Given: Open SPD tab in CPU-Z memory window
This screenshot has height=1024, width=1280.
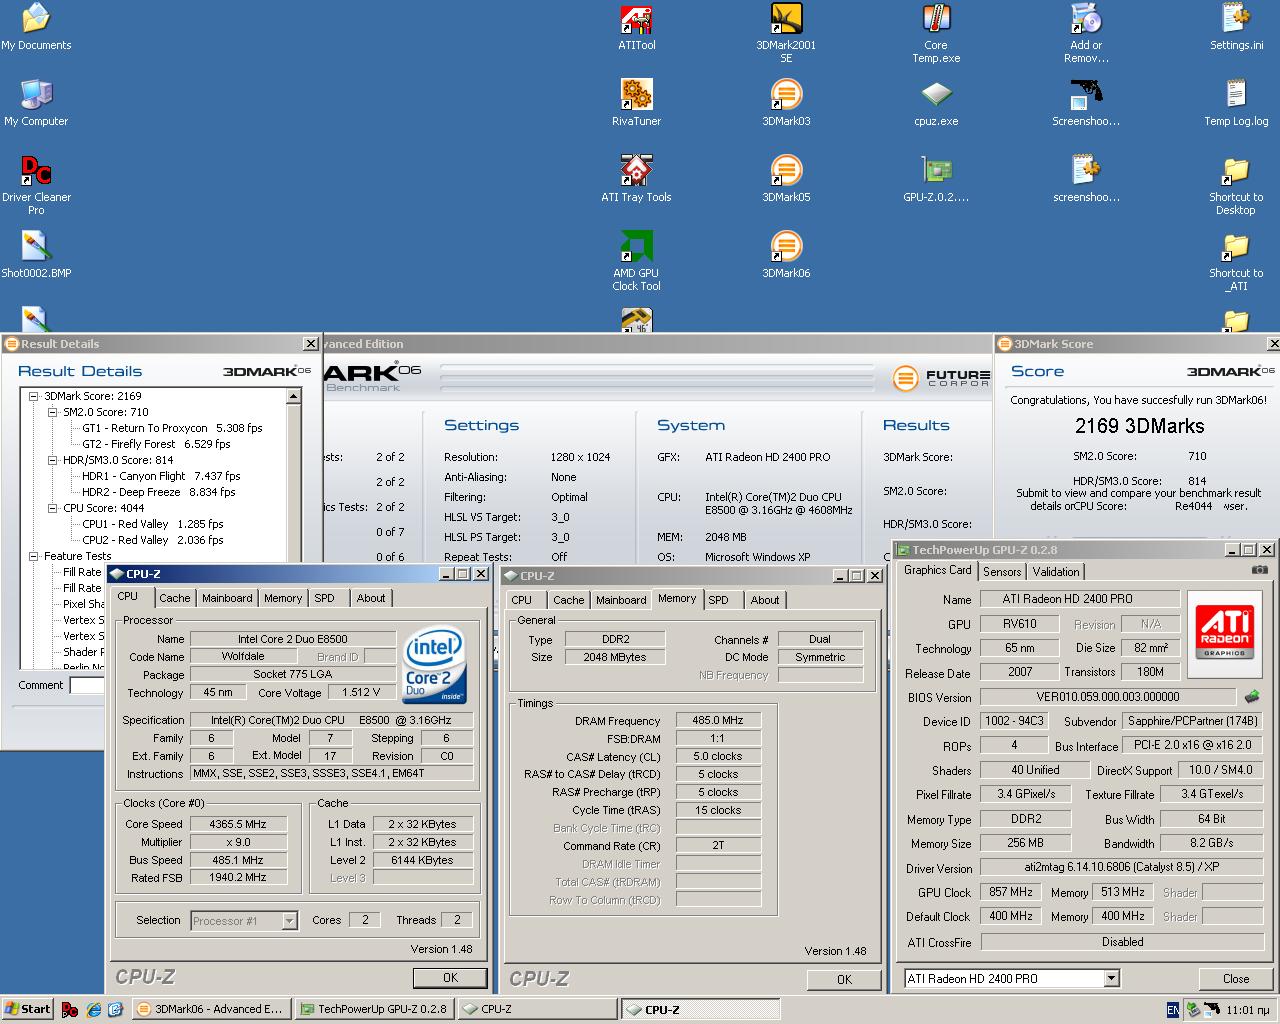Looking at the screenshot, I should 719,600.
